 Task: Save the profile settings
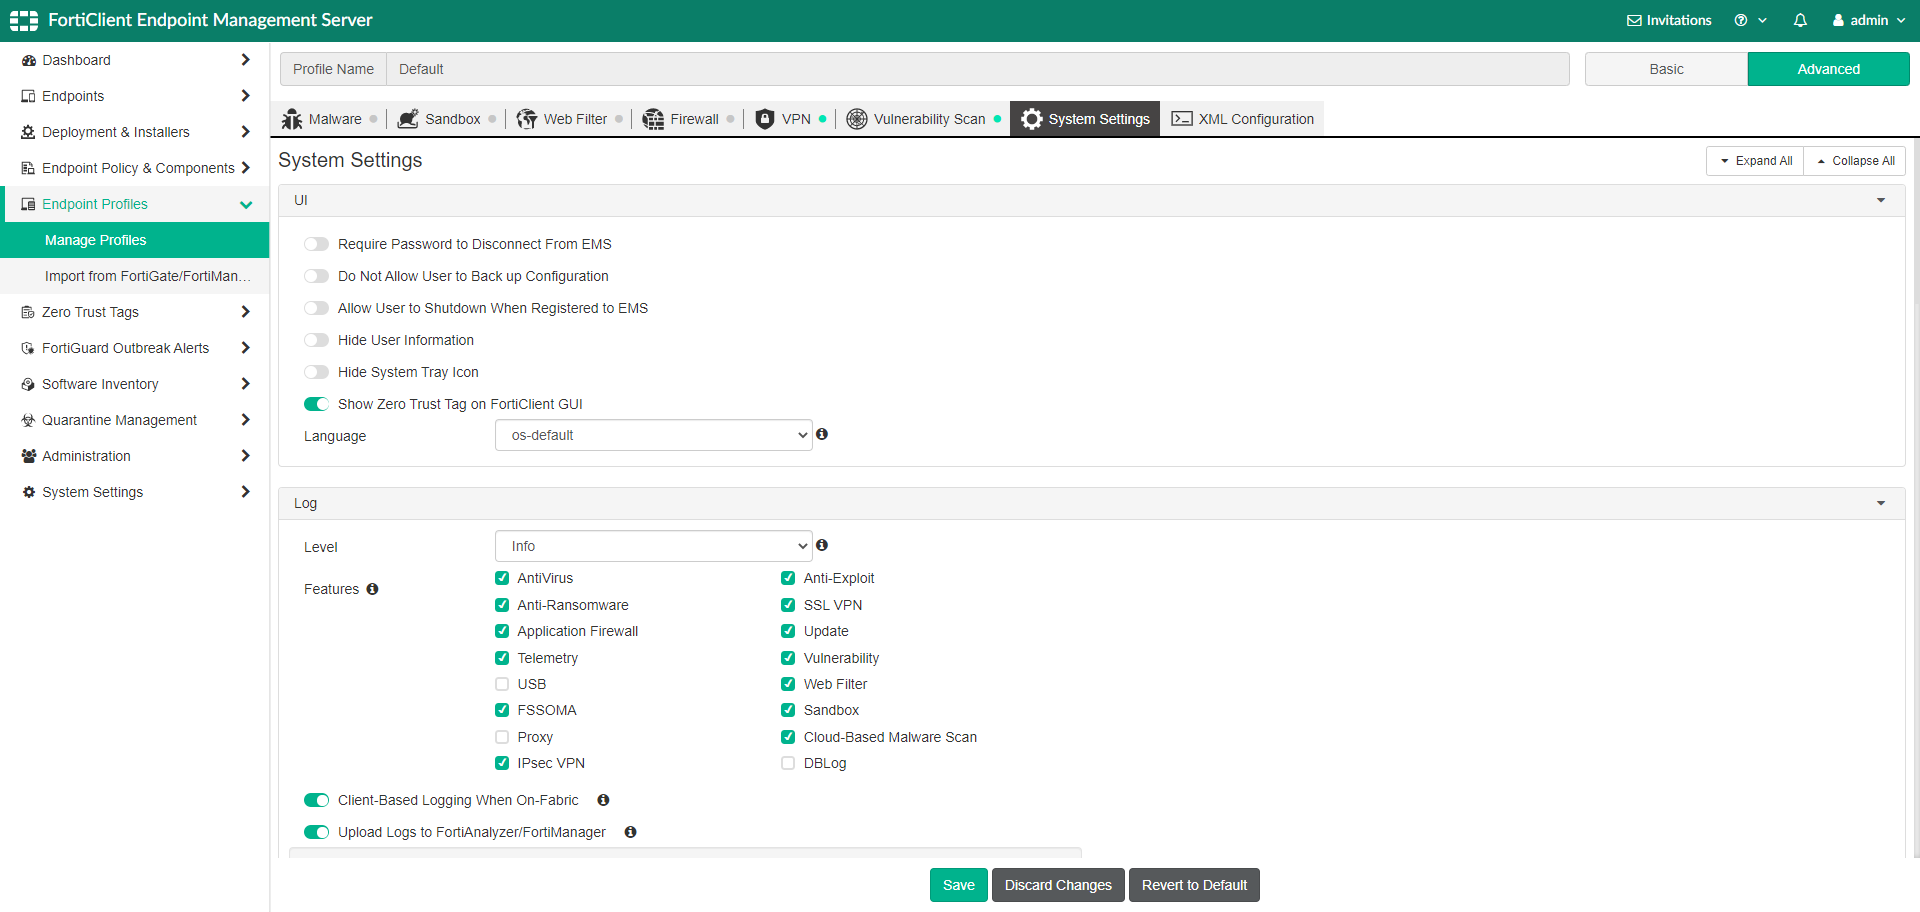point(959,885)
